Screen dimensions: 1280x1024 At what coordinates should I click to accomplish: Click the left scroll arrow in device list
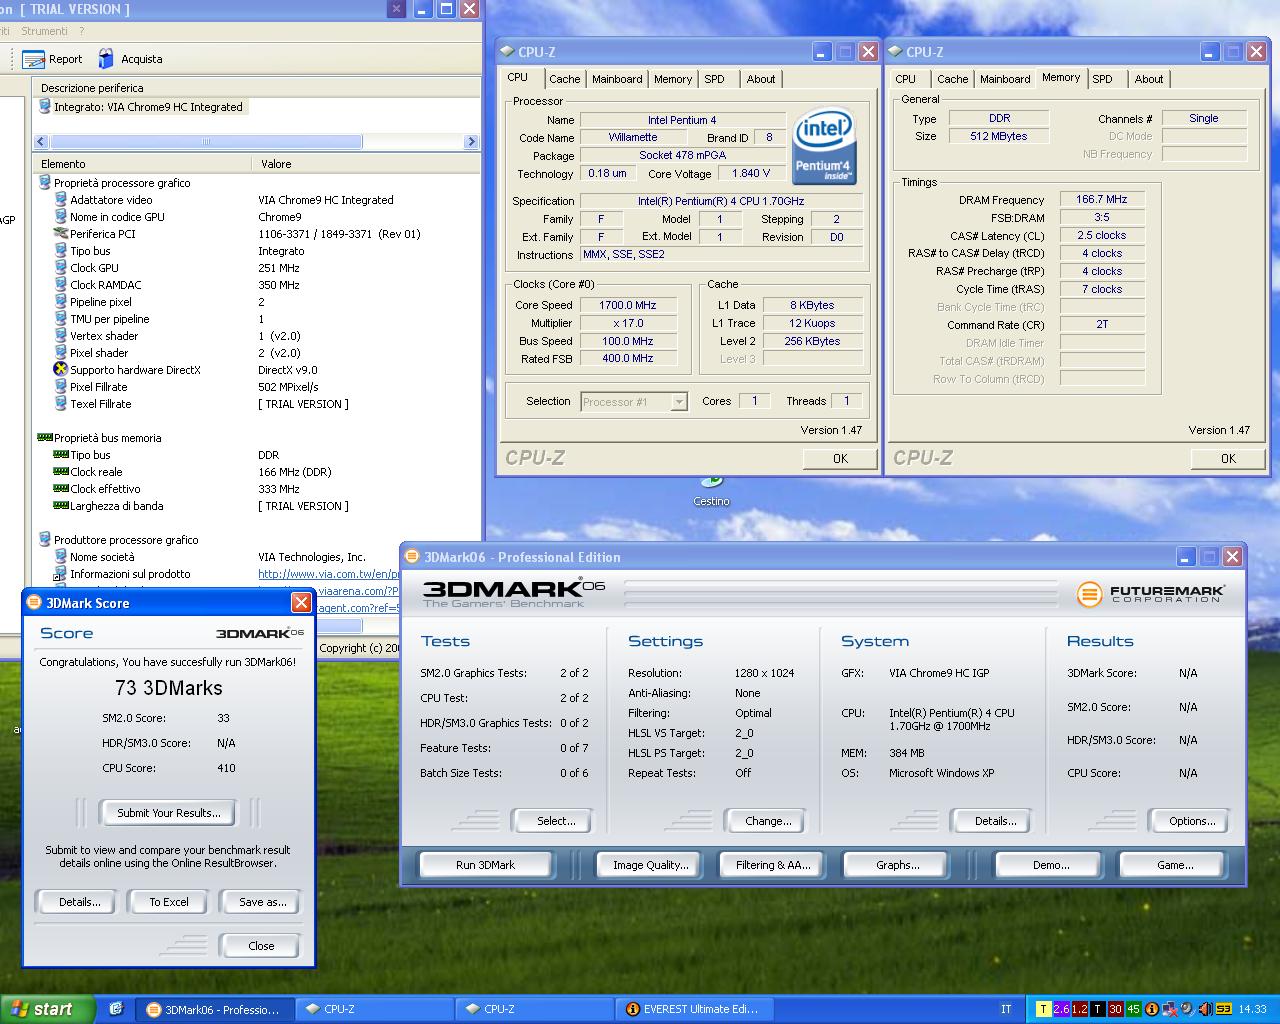pos(42,142)
